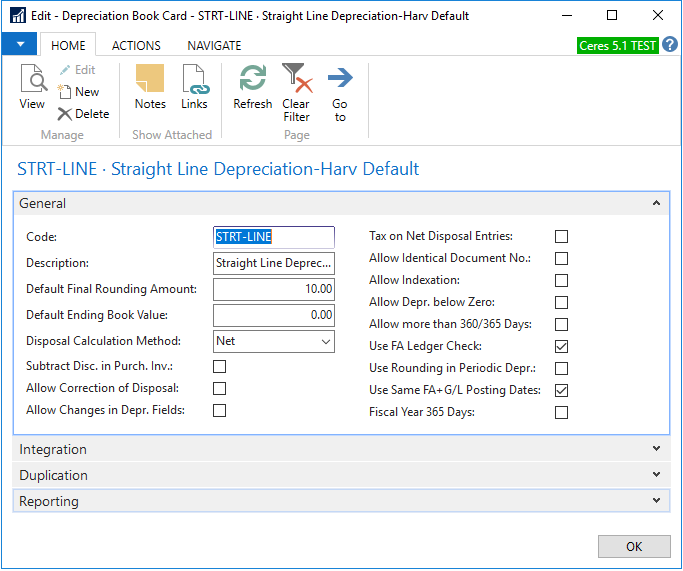Screen dimensions: 683x571
Task: Clear Filter on the page
Action: point(296,91)
